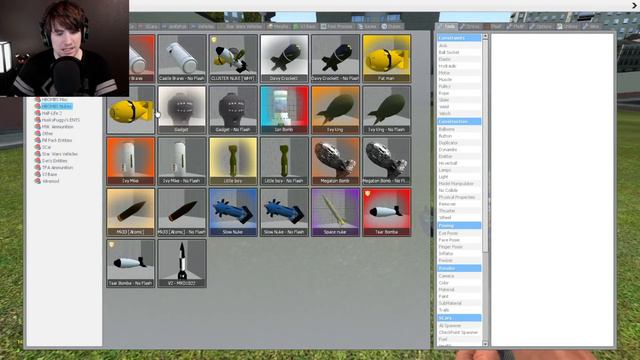This screenshot has height=360, width=640.
Task: Collapse the Render tool category
Action: point(459,268)
